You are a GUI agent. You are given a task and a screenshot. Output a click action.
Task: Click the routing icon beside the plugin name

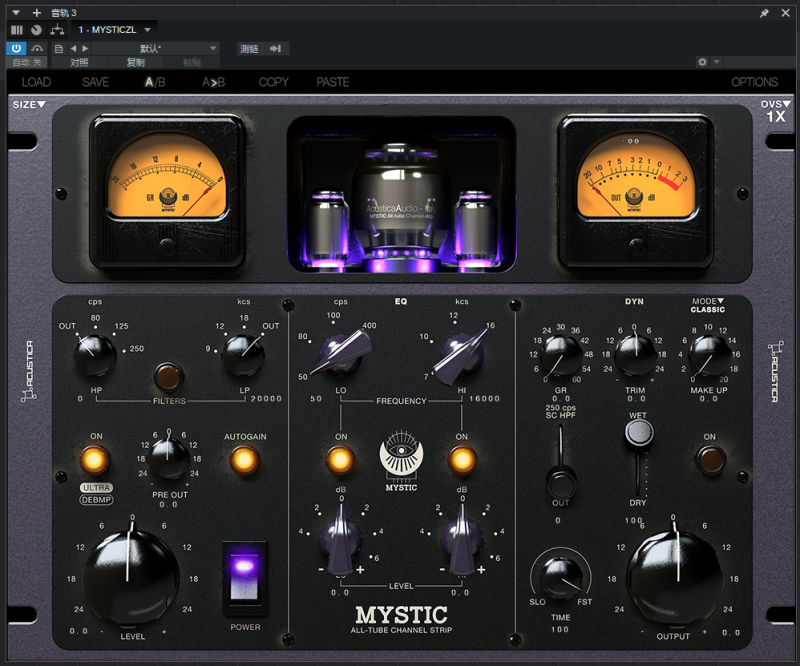[56, 30]
